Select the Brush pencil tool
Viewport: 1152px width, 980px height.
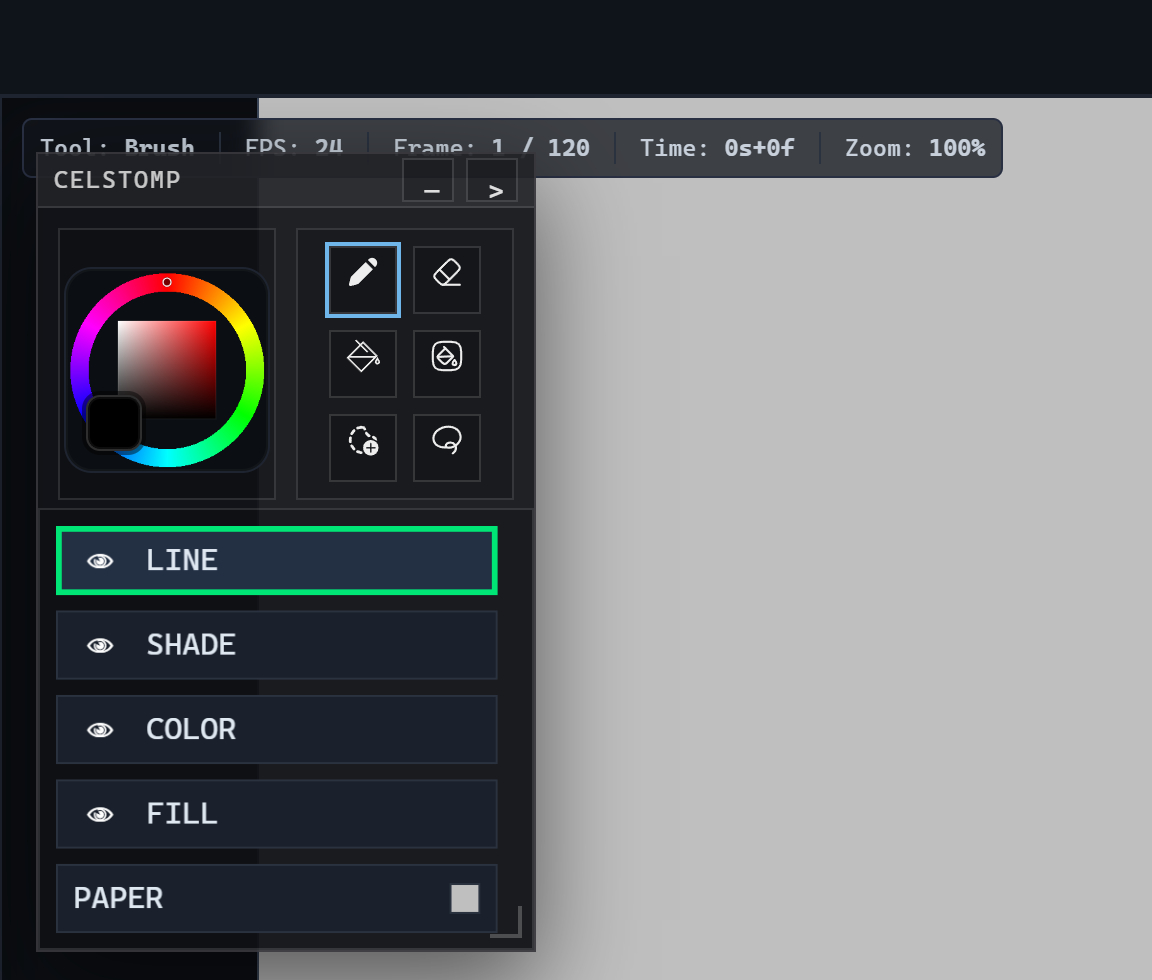point(363,280)
